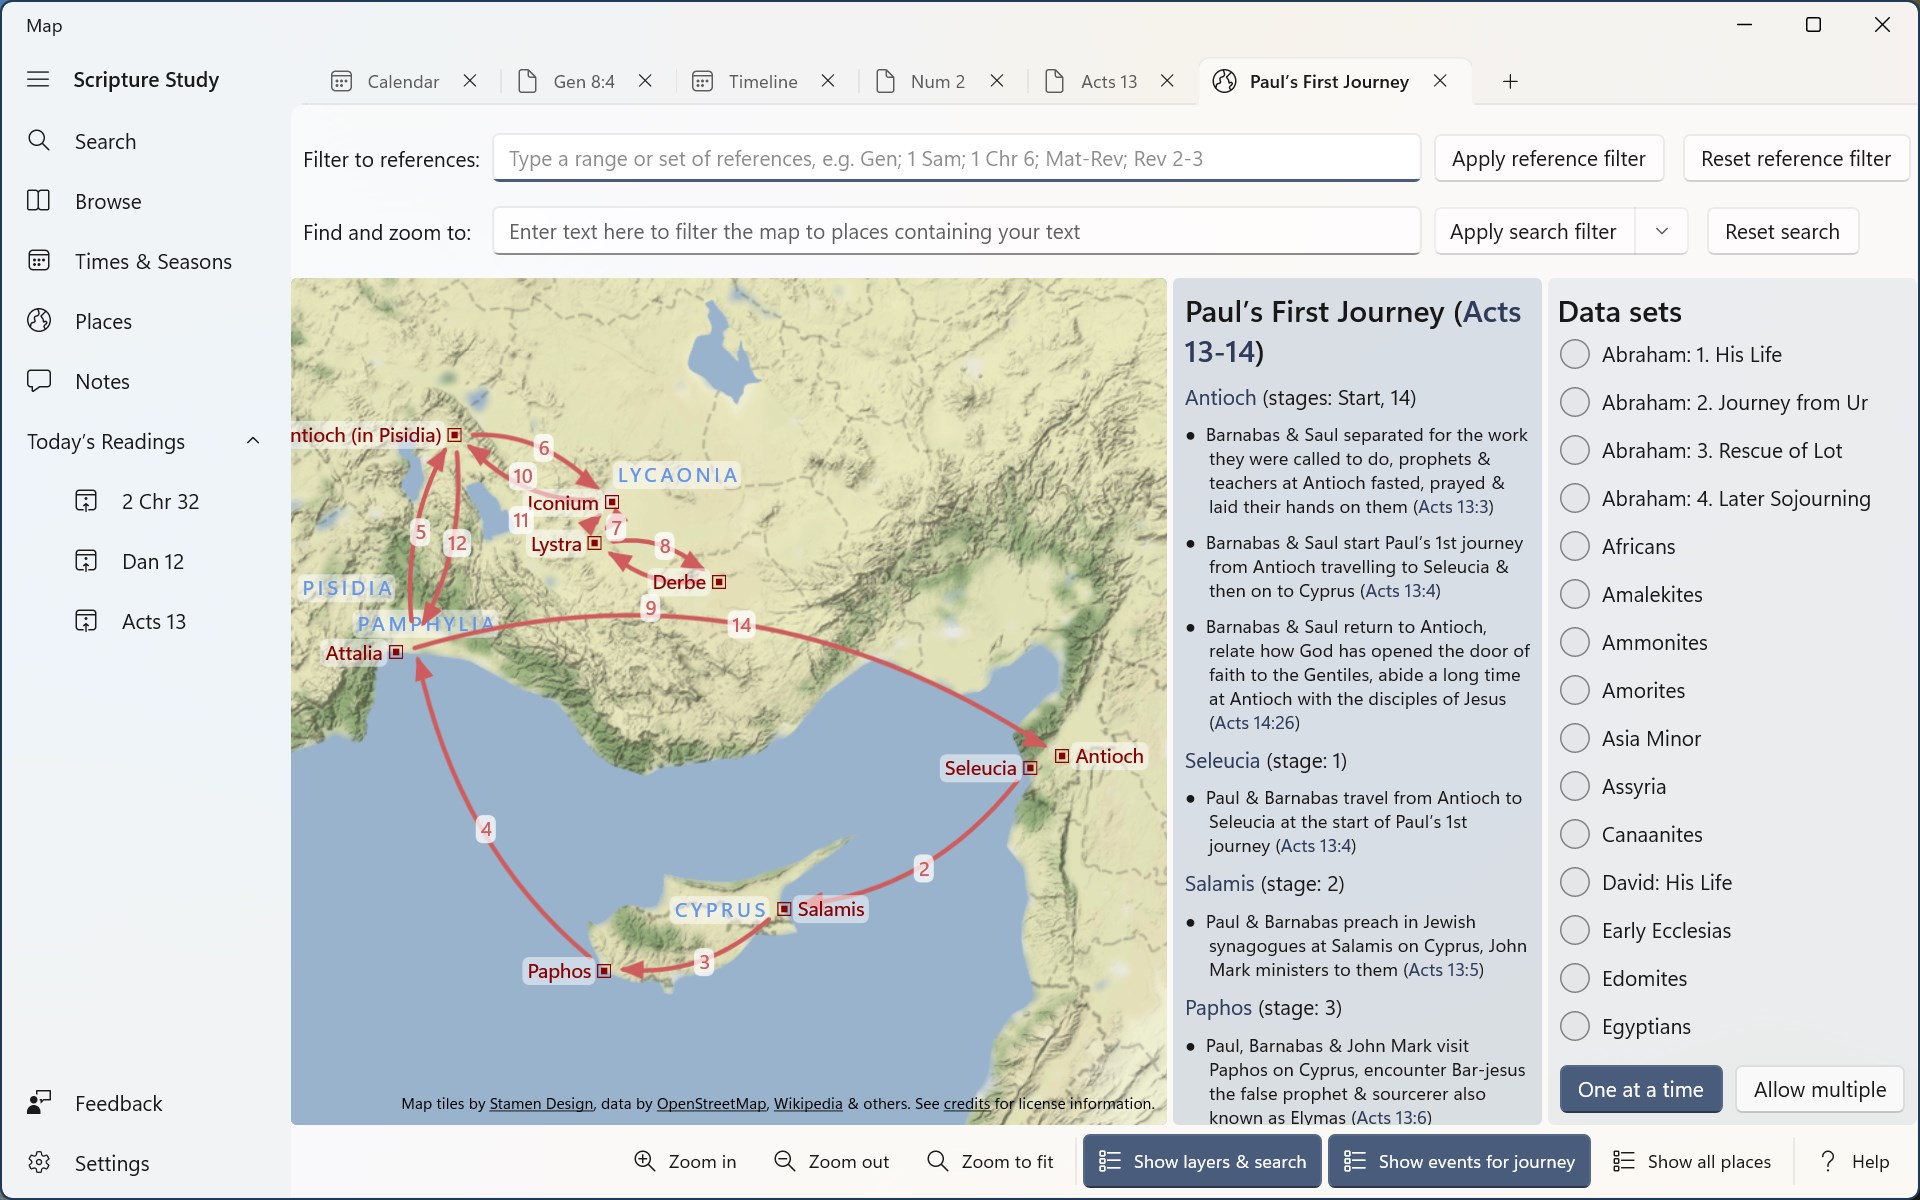Screen dimensions: 1920x1200
Task: Open the new tab plus button
Action: pyautogui.click(x=1510, y=81)
